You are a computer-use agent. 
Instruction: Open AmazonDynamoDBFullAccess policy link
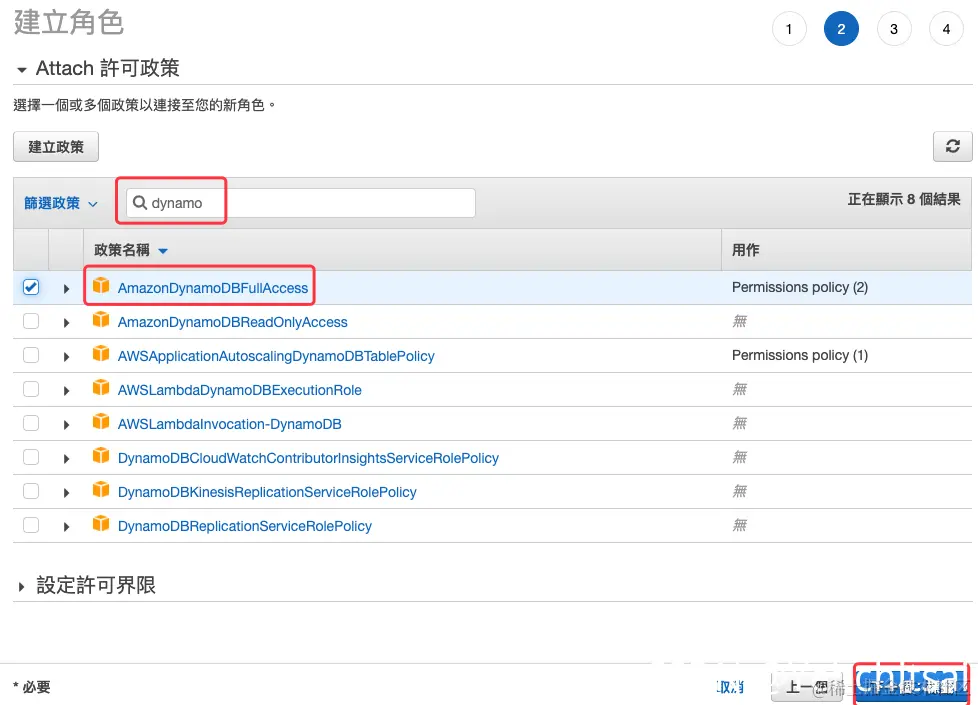pos(213,288)
